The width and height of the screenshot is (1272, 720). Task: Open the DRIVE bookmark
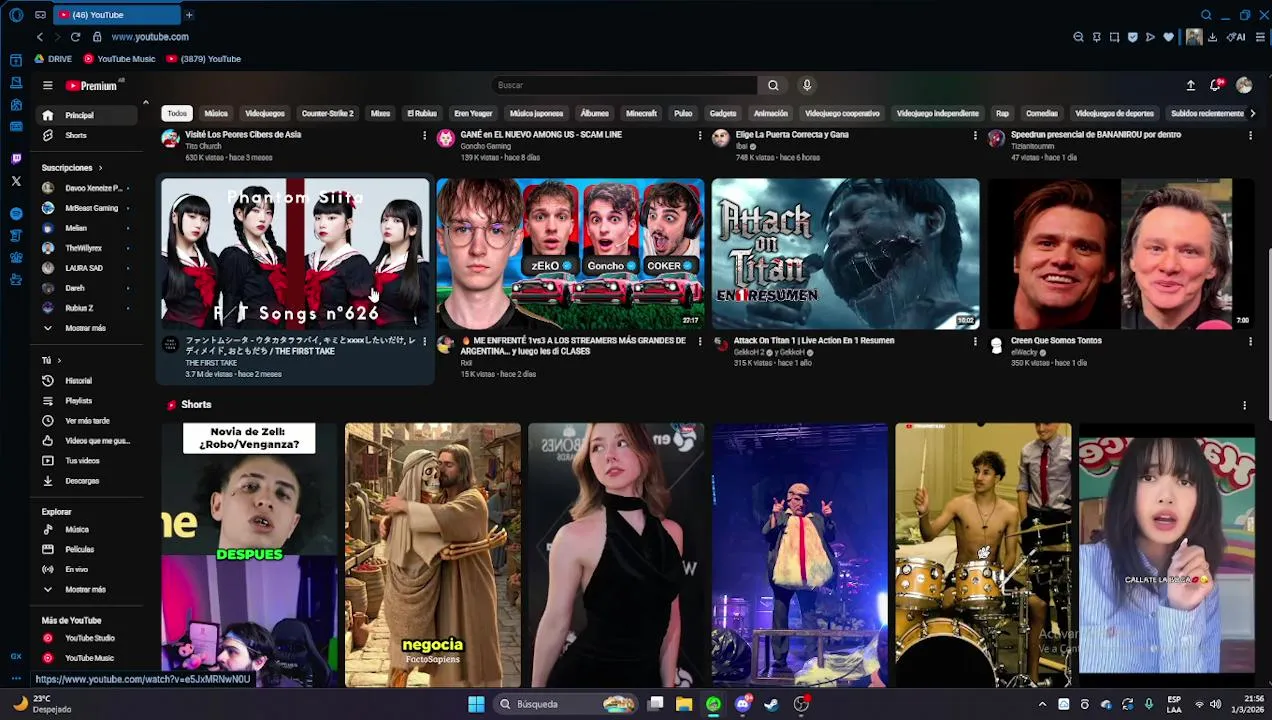pos(53,59)
